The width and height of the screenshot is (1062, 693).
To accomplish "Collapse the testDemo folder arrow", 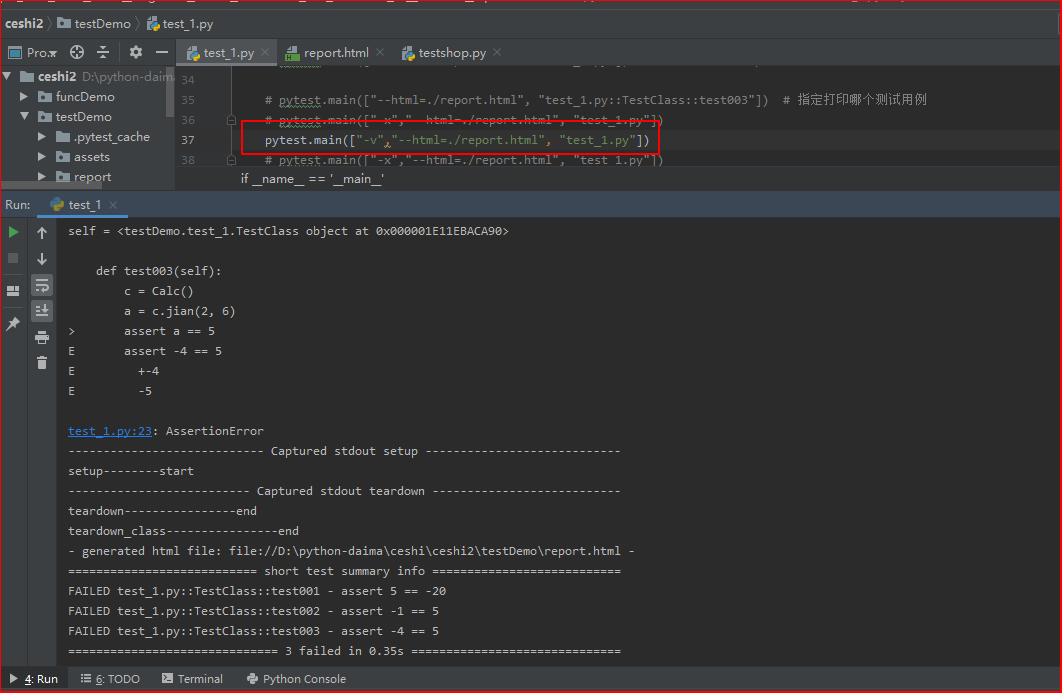I will point(24,117).
